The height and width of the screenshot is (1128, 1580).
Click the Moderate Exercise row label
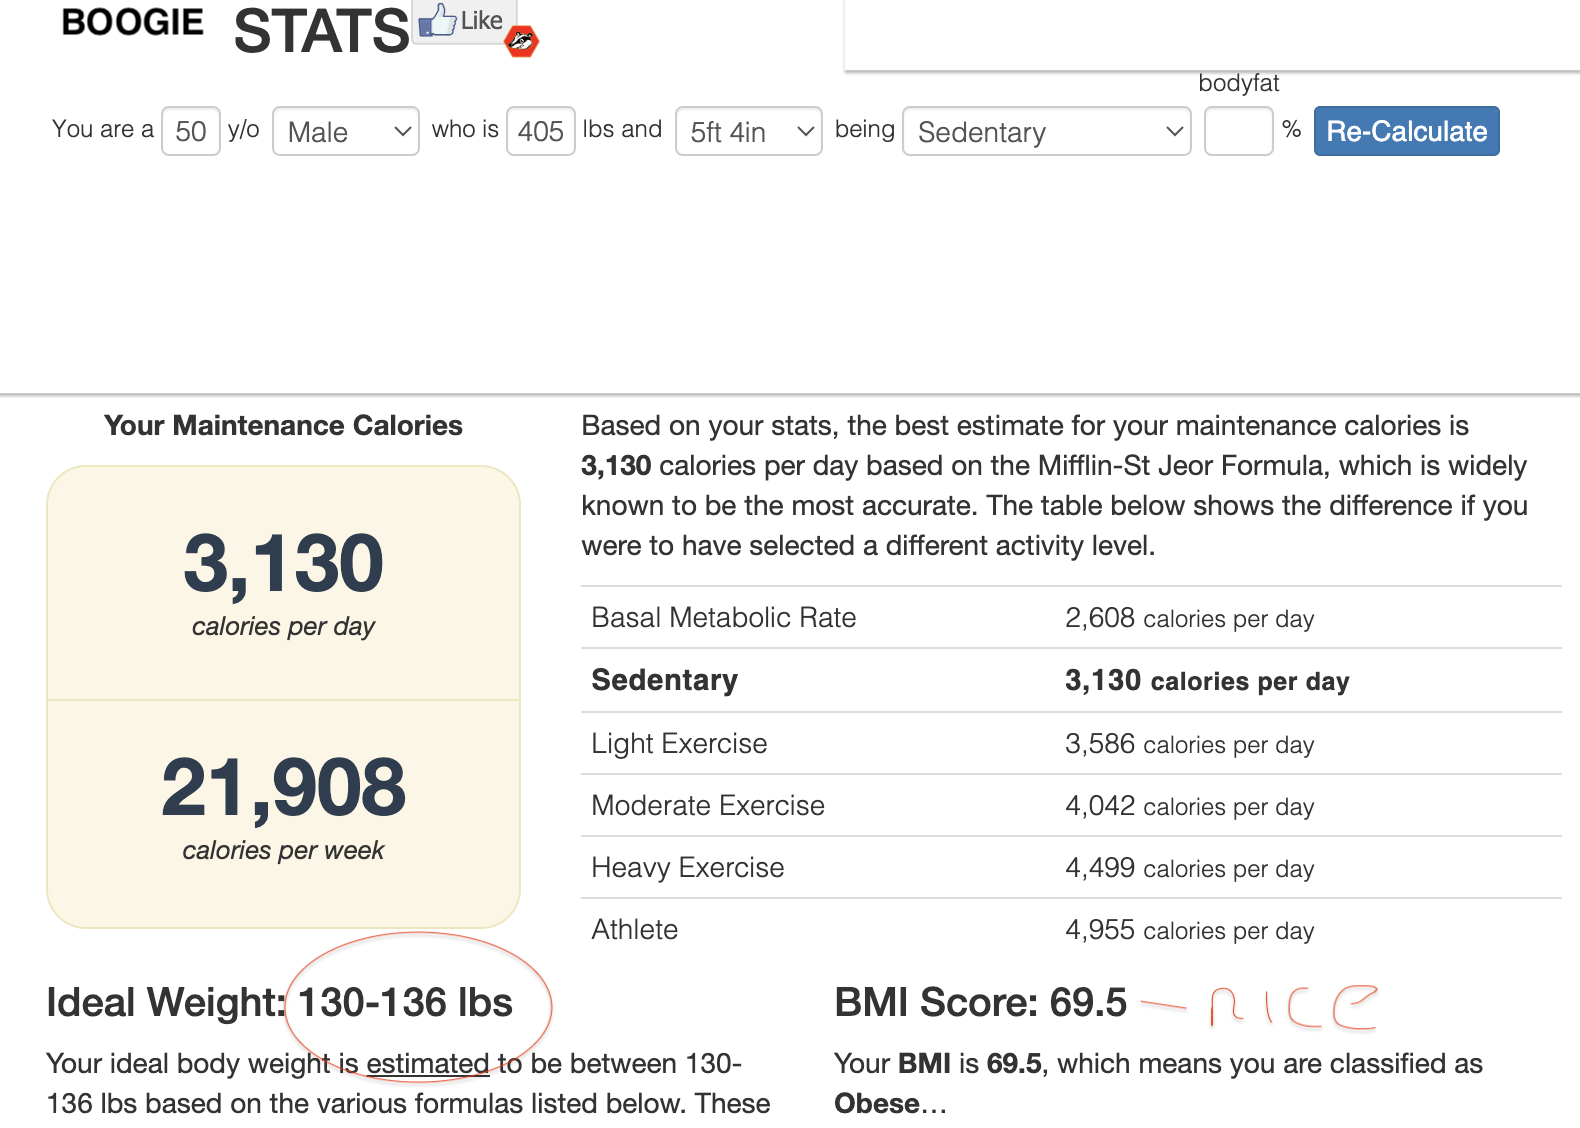pos(709,806)
